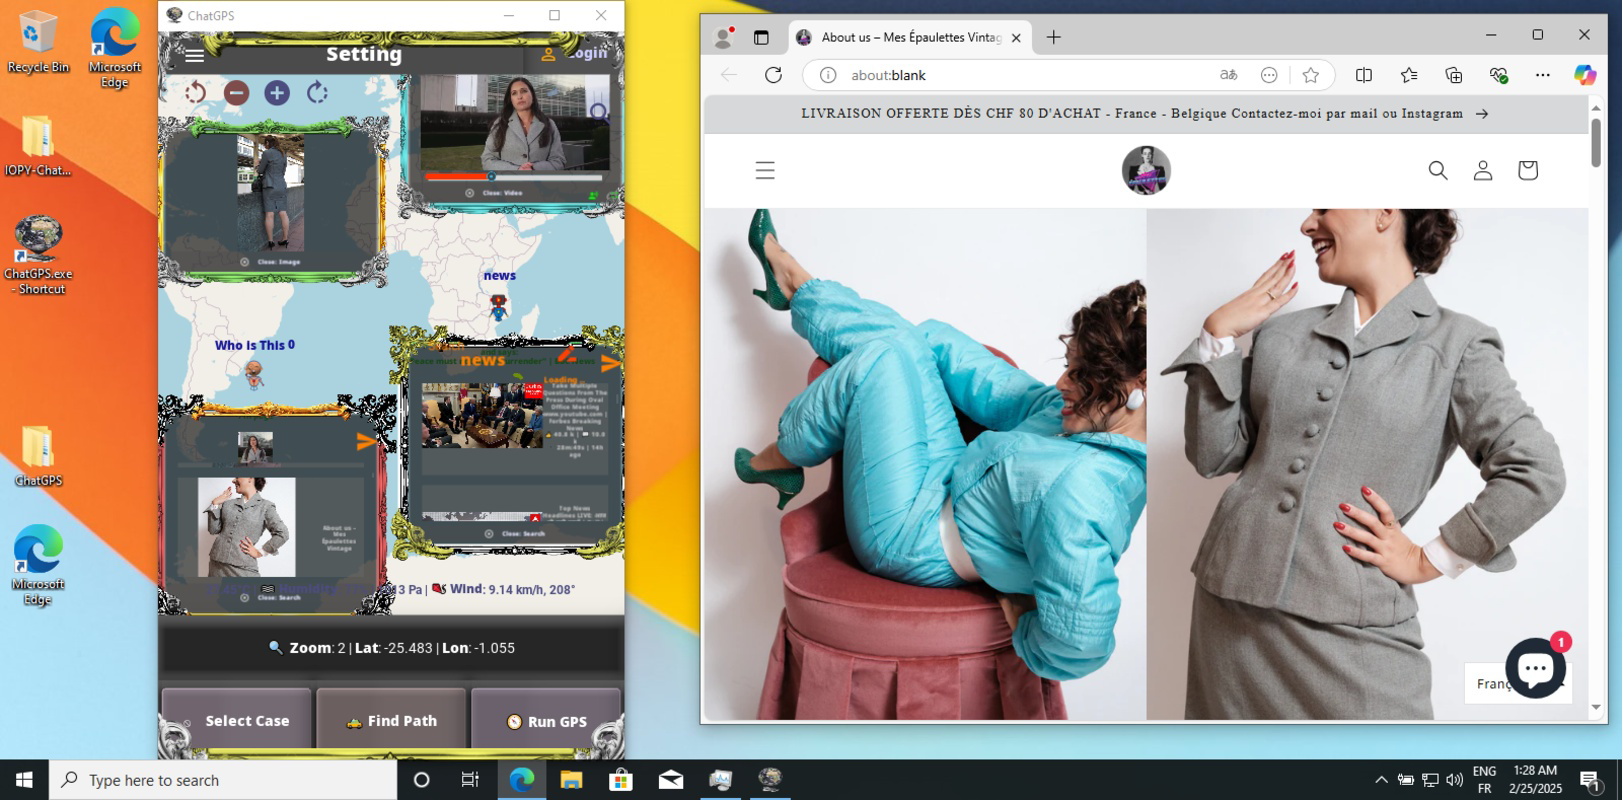1622x800 pixels.
Task: Add this page to favorites star
Action: click(x=1311, y=75)
